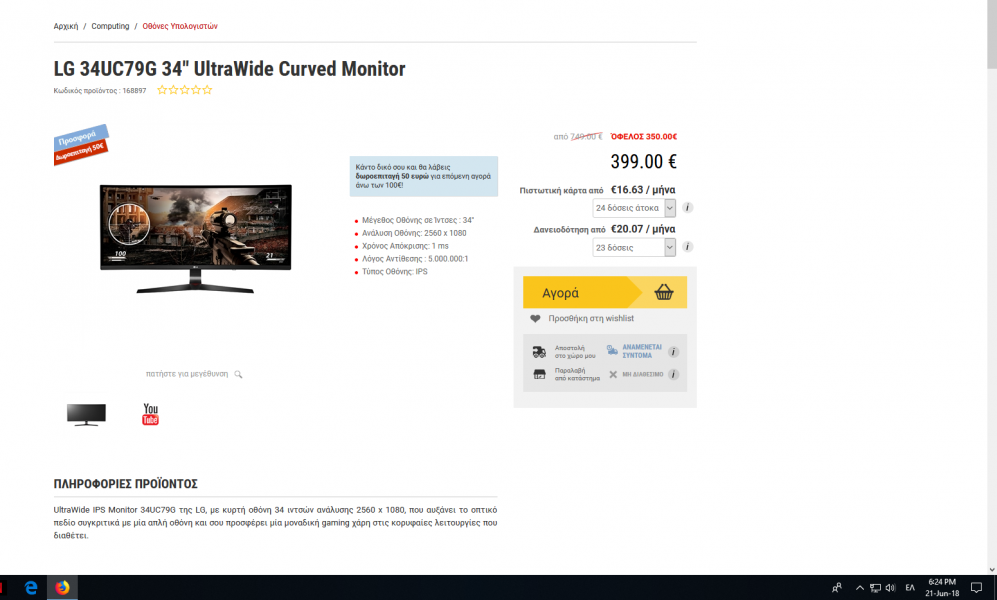Click the Χρόνος Απόκρισης: 1 ms spec
This screenshot has height=600, width=997.
click(405, 246)
